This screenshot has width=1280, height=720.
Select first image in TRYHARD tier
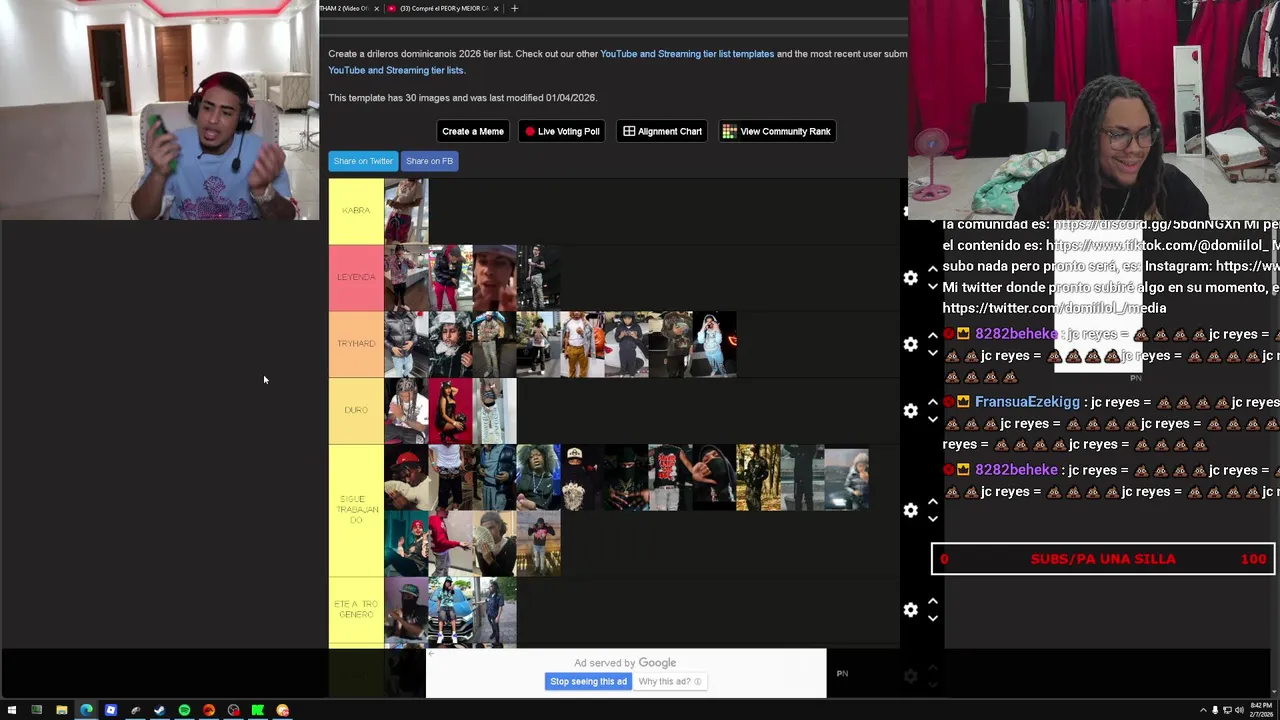click(x=406, y=344)
